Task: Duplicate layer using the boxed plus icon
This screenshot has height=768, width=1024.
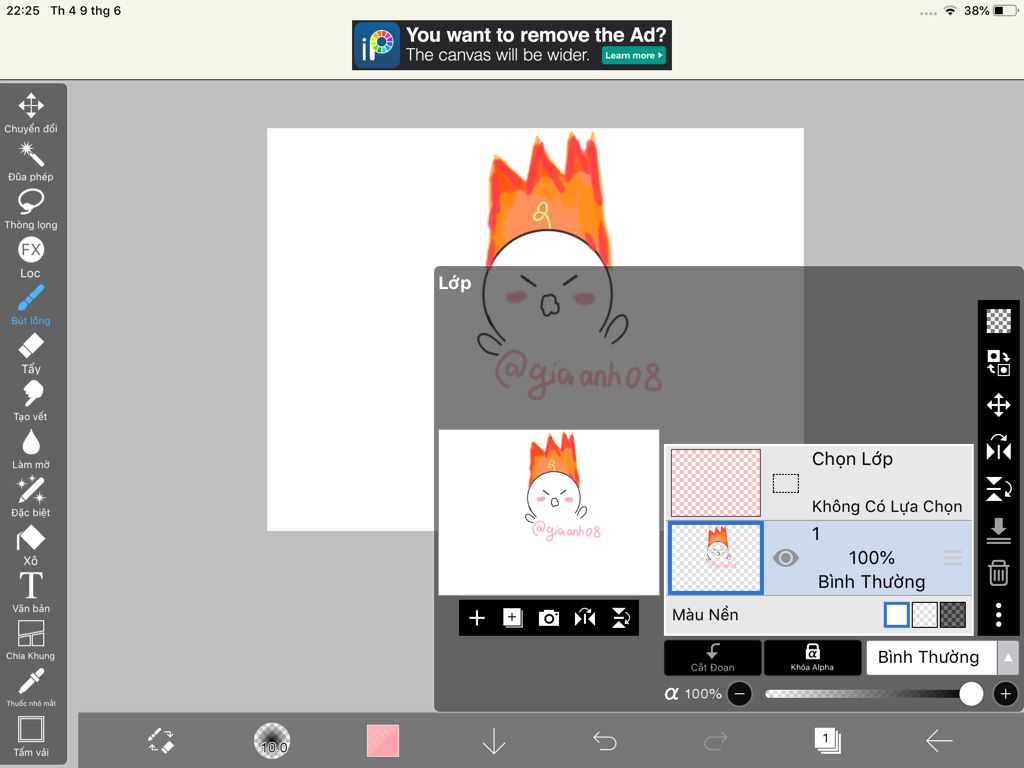Action: [513, 618]
